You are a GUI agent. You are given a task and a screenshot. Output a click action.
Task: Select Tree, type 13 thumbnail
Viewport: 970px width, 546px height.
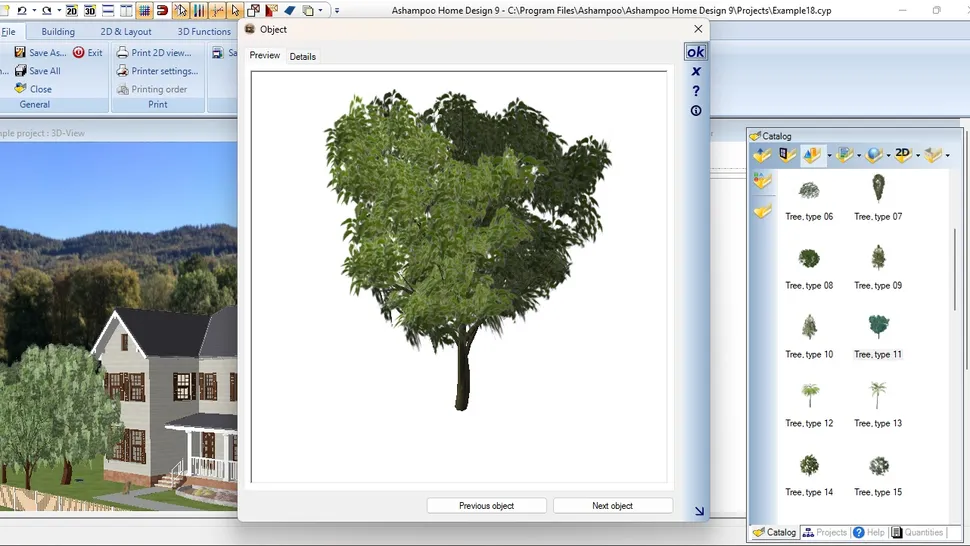[x=878, y=396]
